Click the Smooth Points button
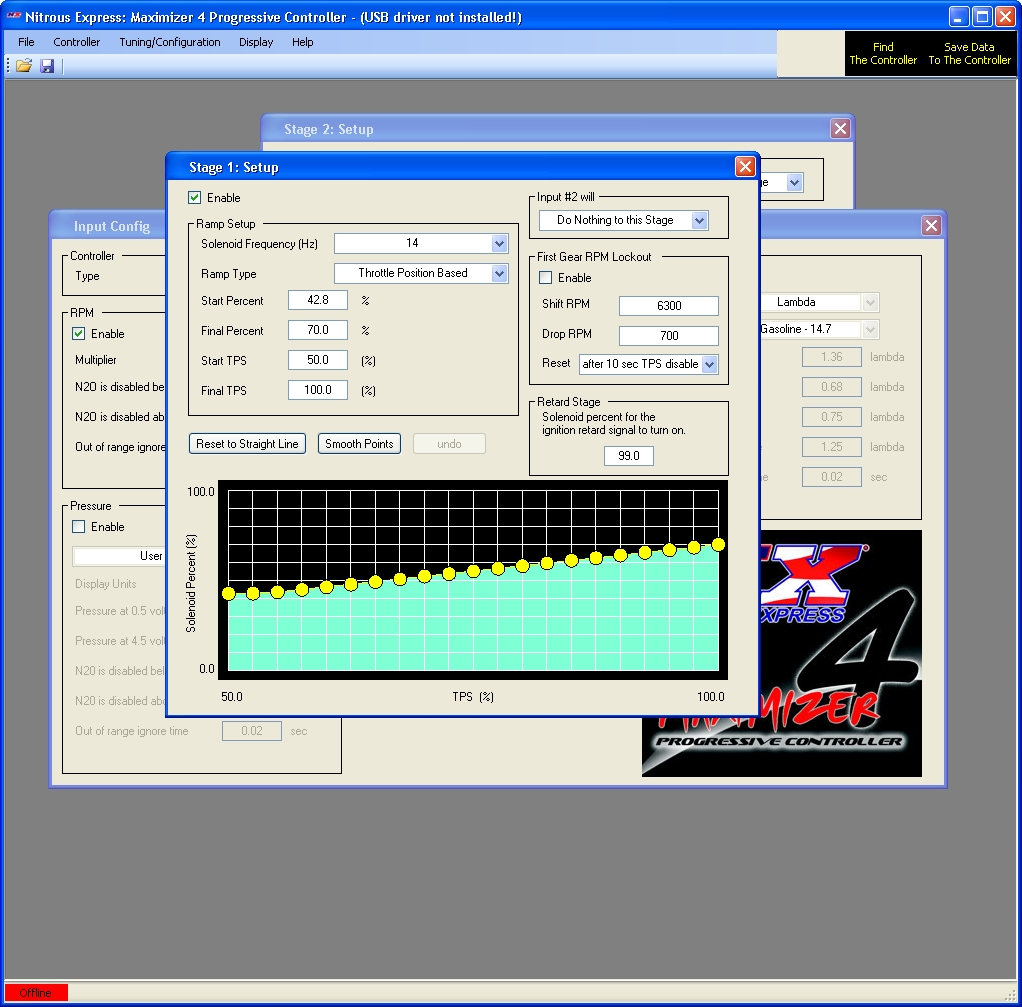The width and height of the screenshot is (1022, 1007). (x=359, y=444)
